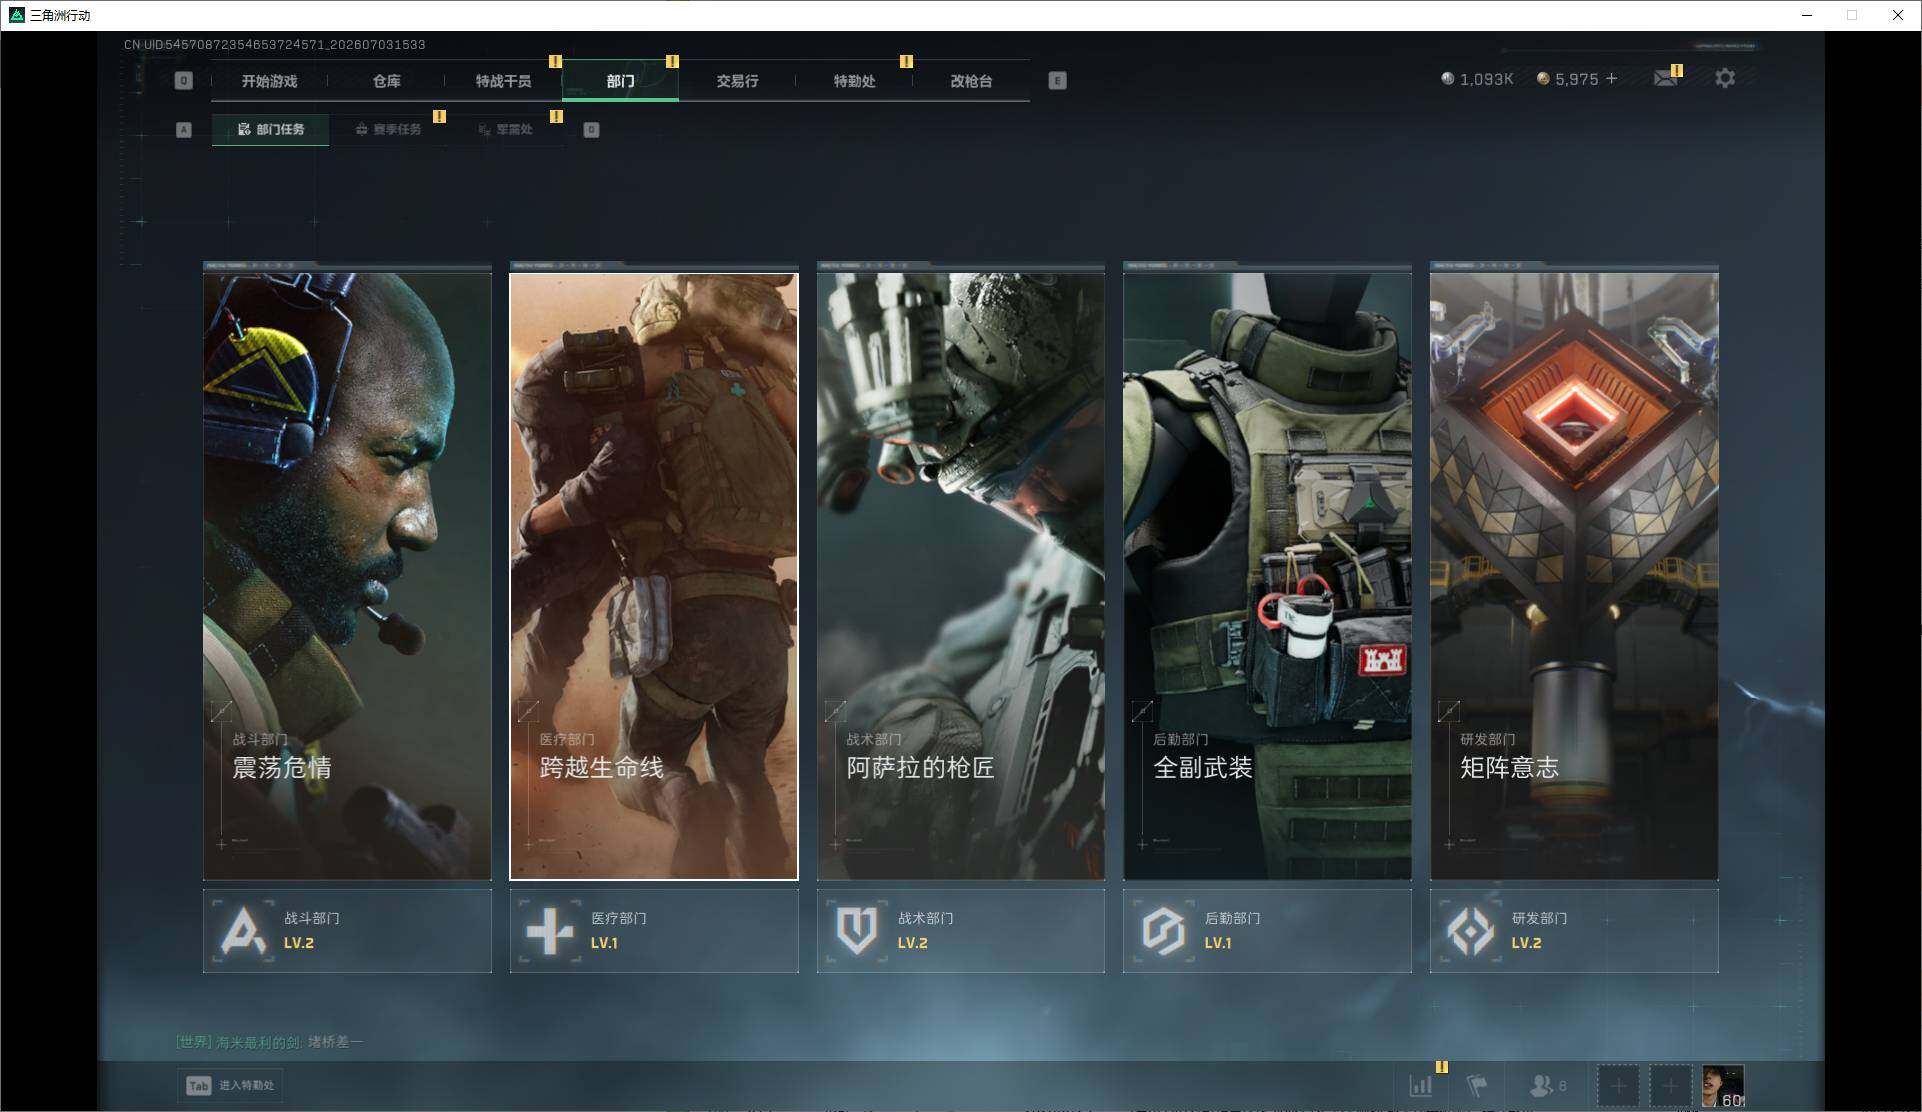Click the notification badge on 赛季任务
Viewport: 1922px width, 1112px height.
coord(439,117)
